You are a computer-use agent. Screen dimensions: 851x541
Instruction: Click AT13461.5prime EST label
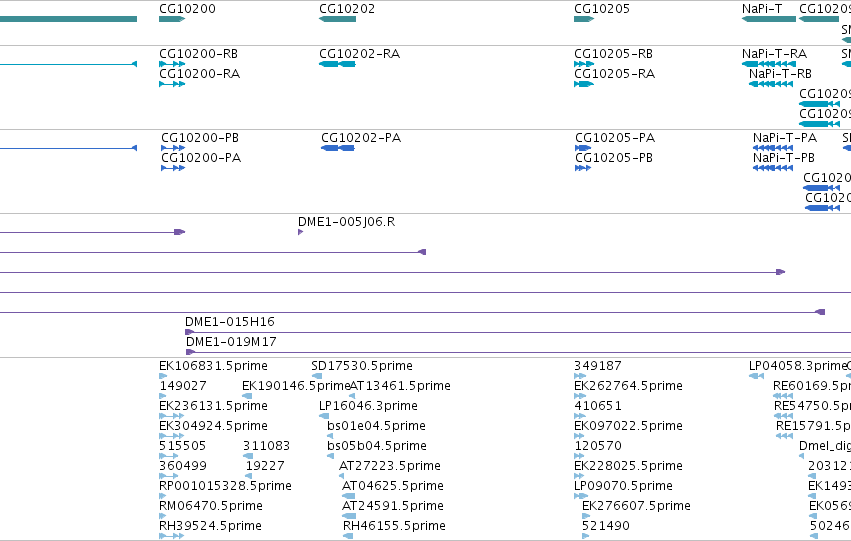400,386
